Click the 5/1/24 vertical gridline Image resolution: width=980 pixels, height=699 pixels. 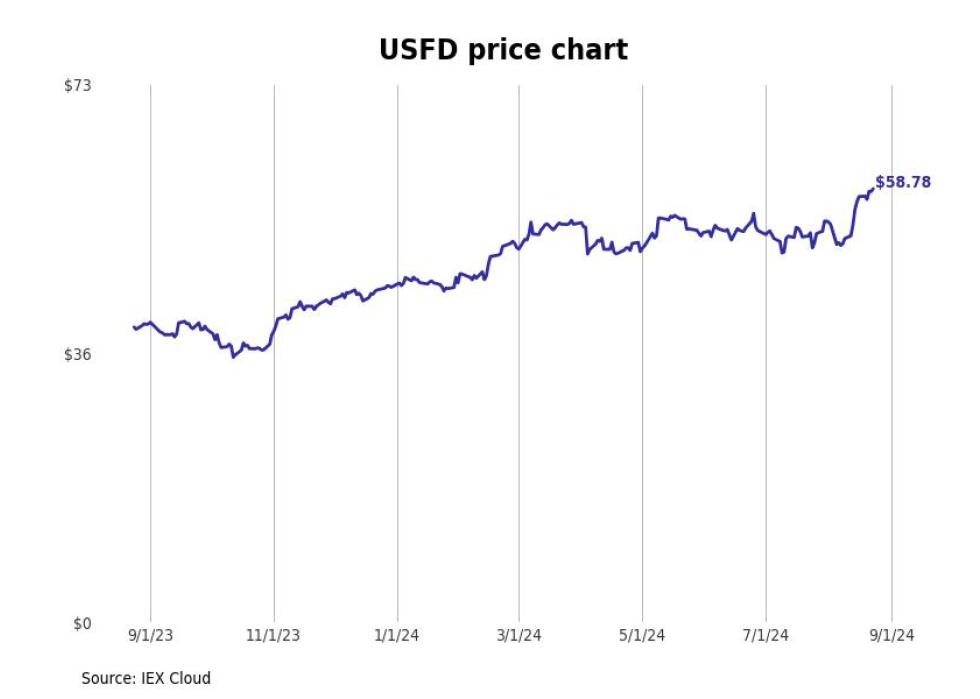[642, 355]
